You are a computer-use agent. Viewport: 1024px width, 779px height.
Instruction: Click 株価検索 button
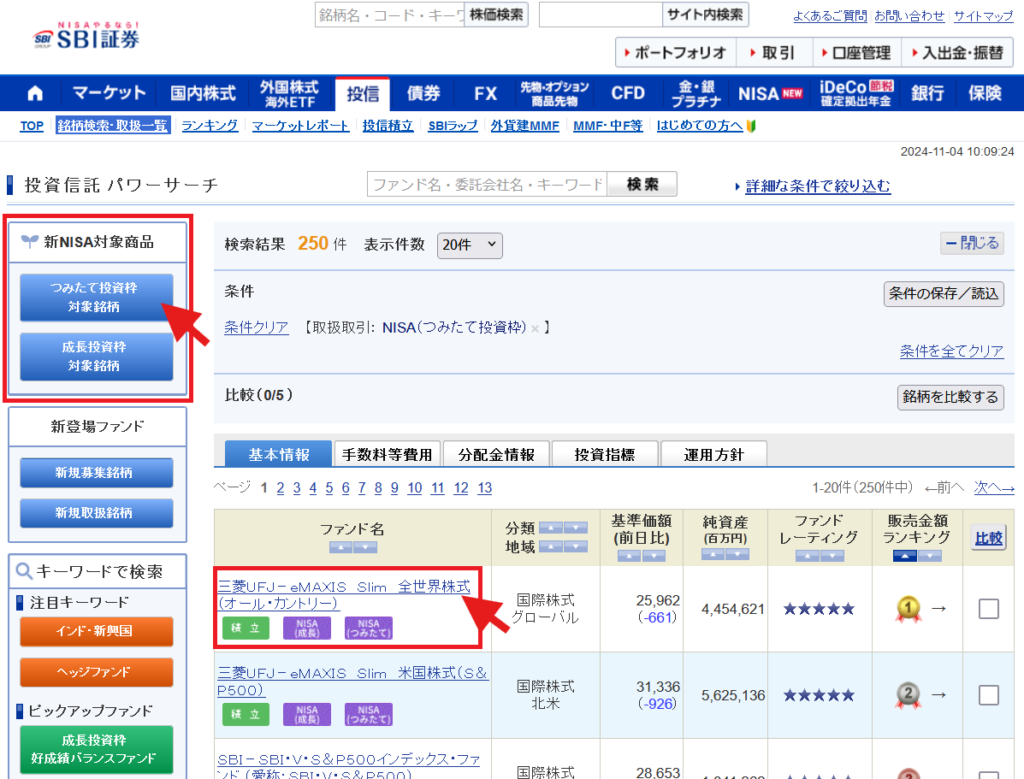pyautogui.click(x=496, y=14)
